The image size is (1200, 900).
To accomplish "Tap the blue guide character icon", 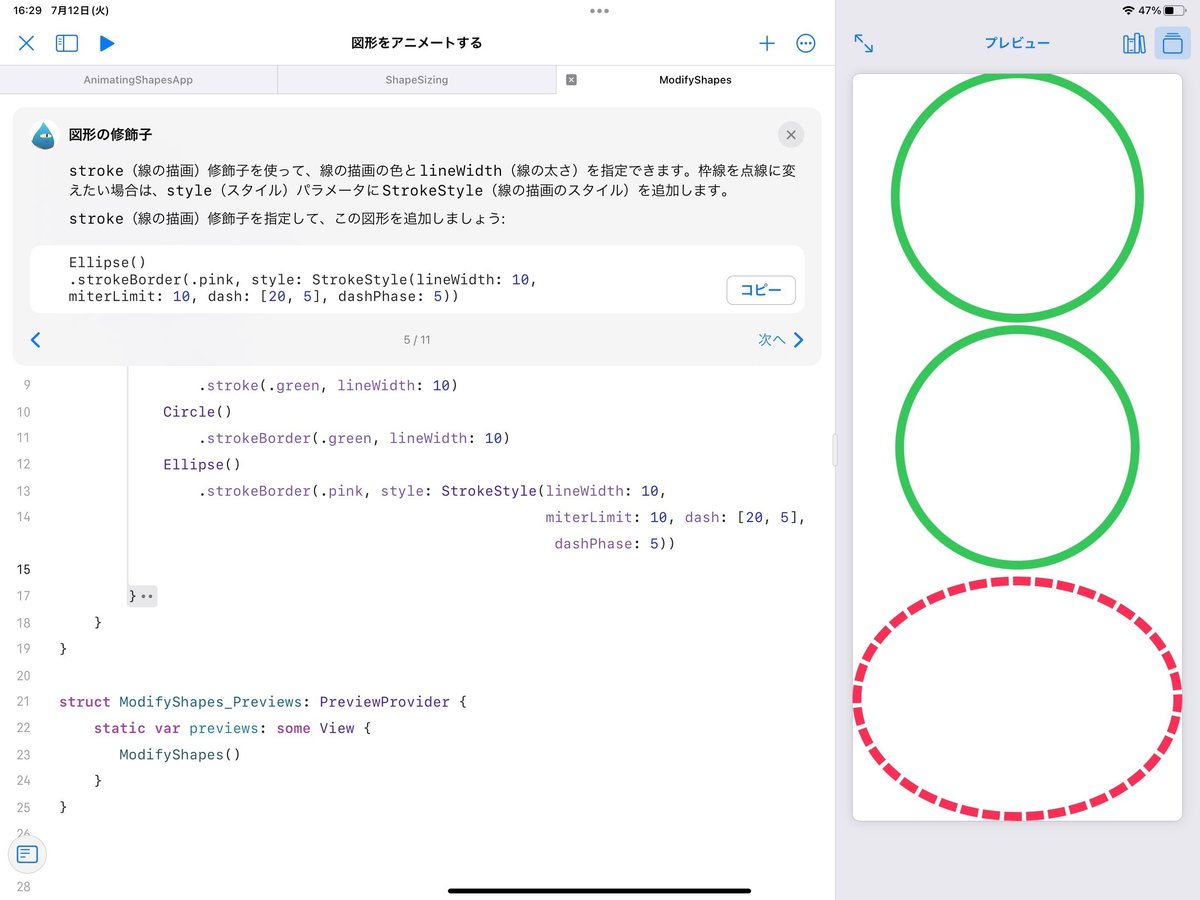I will [x=44, y=135].
